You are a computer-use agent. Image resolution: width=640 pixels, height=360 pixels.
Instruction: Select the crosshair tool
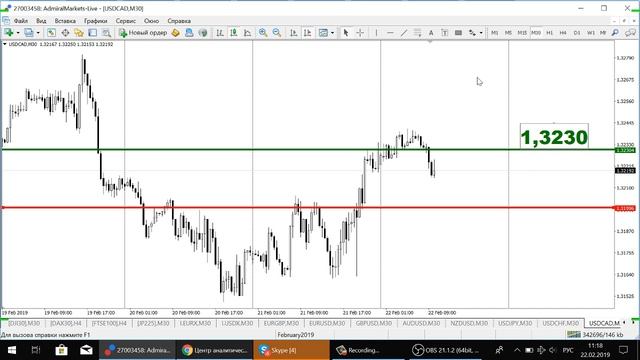point(360,33)
